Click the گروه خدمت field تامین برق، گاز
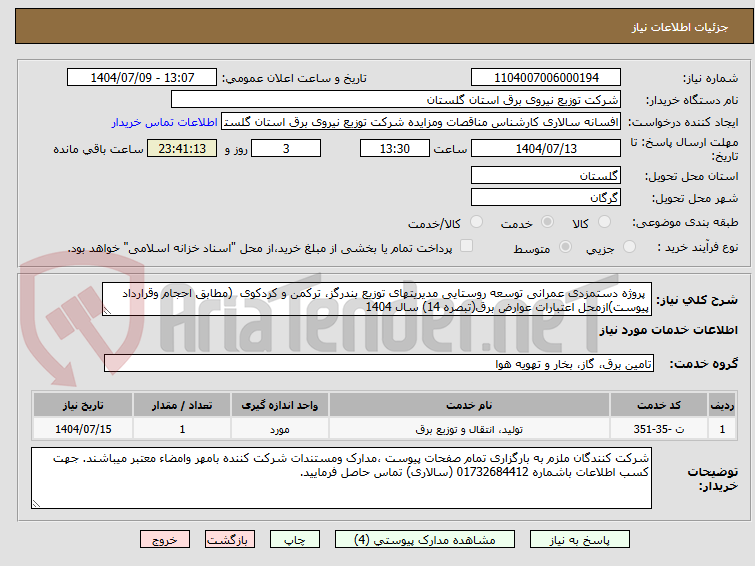755x566 pixels. pos(379,364)
